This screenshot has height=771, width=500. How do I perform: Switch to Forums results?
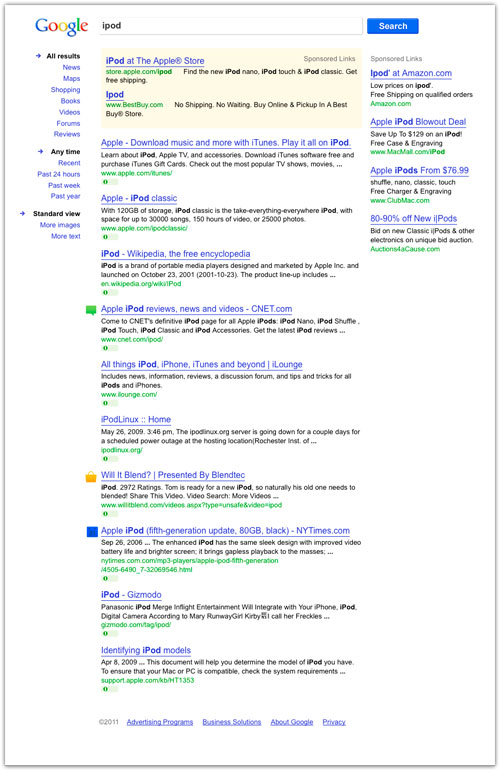[68, 123]
